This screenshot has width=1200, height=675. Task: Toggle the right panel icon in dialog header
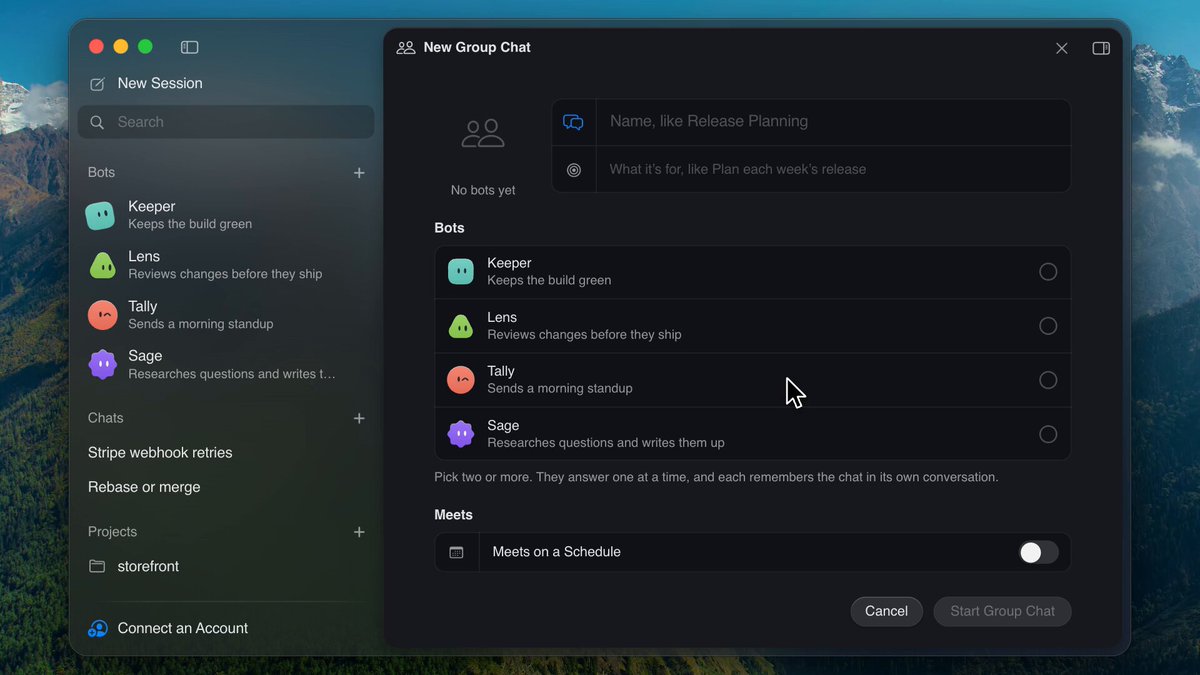pyautogui.click(x=1101, y=48)
